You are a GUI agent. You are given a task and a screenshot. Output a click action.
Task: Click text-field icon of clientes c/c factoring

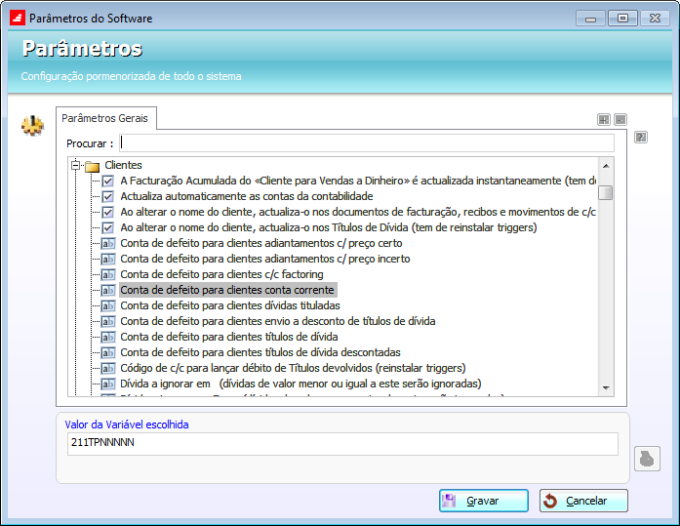[107, 274]
